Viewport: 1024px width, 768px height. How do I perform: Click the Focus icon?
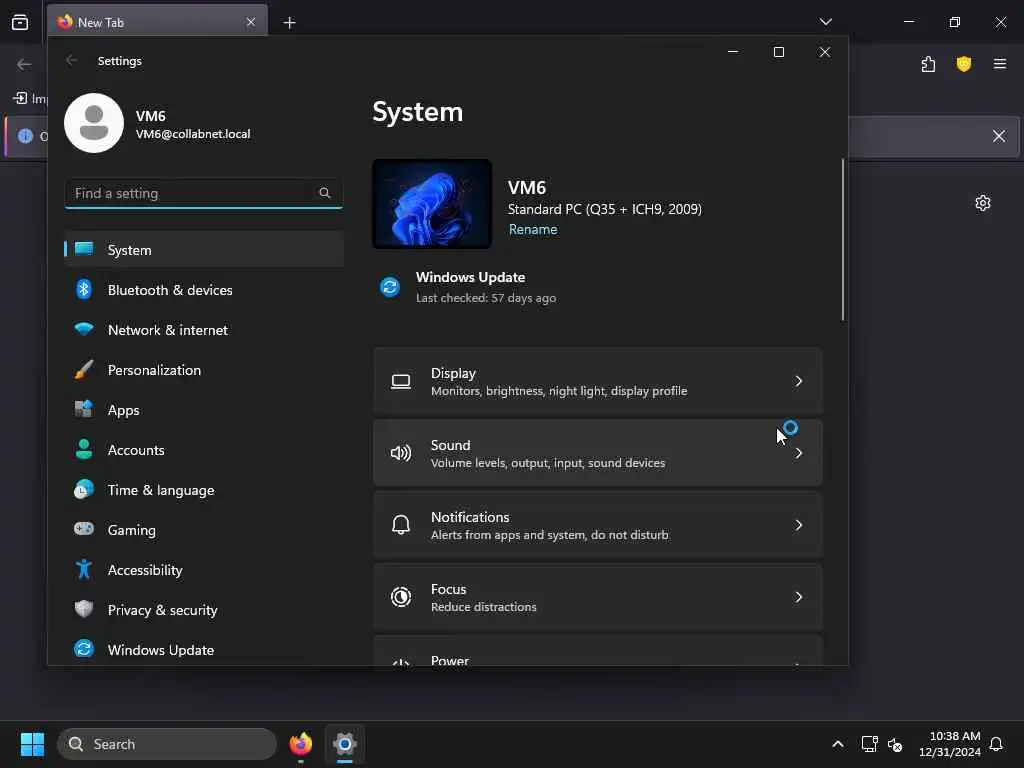point(401,597)
